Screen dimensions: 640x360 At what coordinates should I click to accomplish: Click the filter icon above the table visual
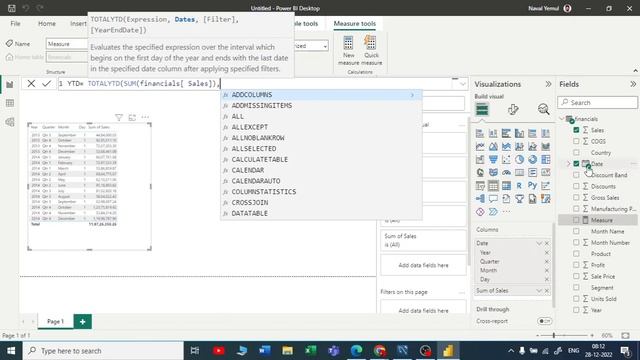tap(119, 118)
